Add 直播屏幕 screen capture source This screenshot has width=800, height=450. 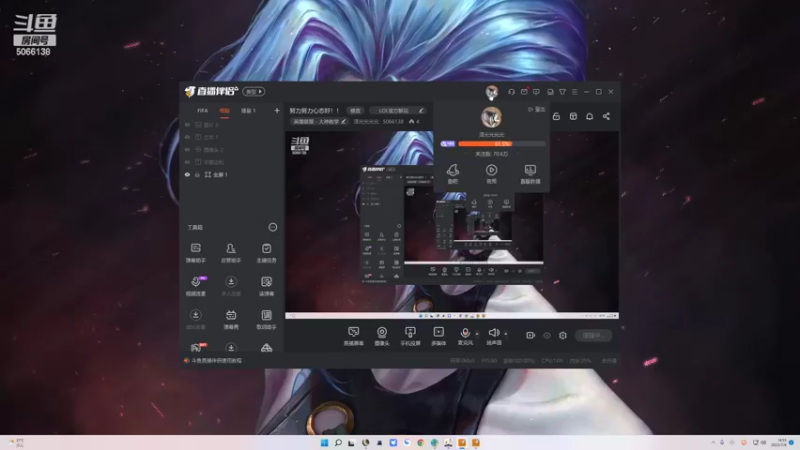(x=354, y=336)
